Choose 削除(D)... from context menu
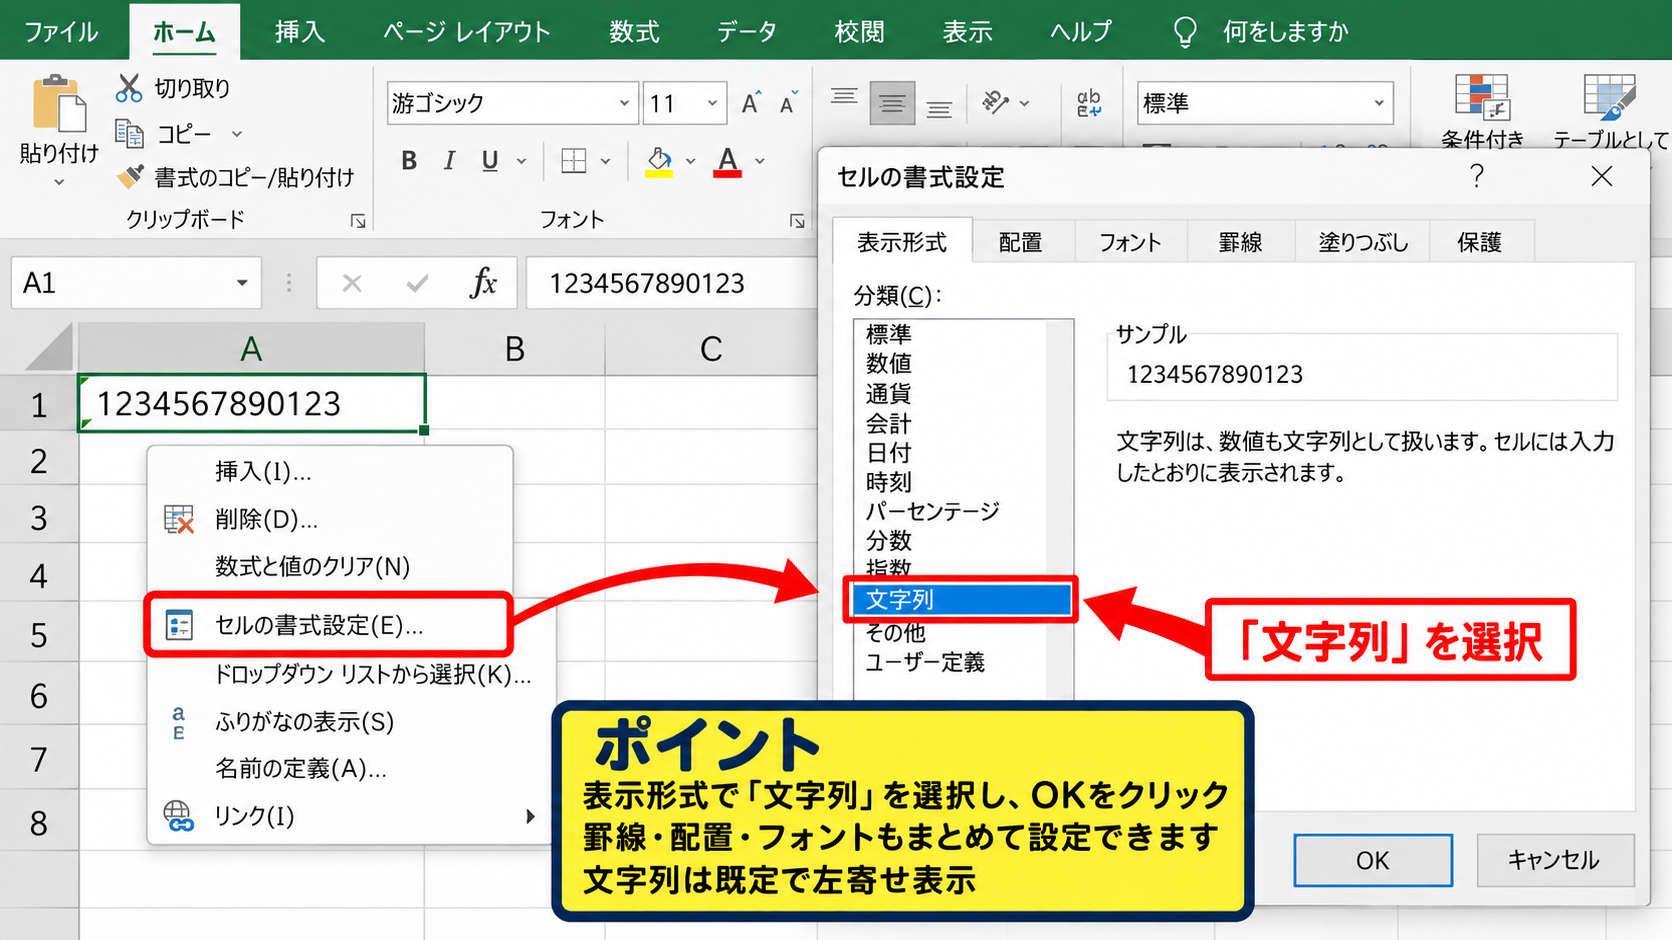The height and width of the screenshot is (940, 1672). [330, 519]
